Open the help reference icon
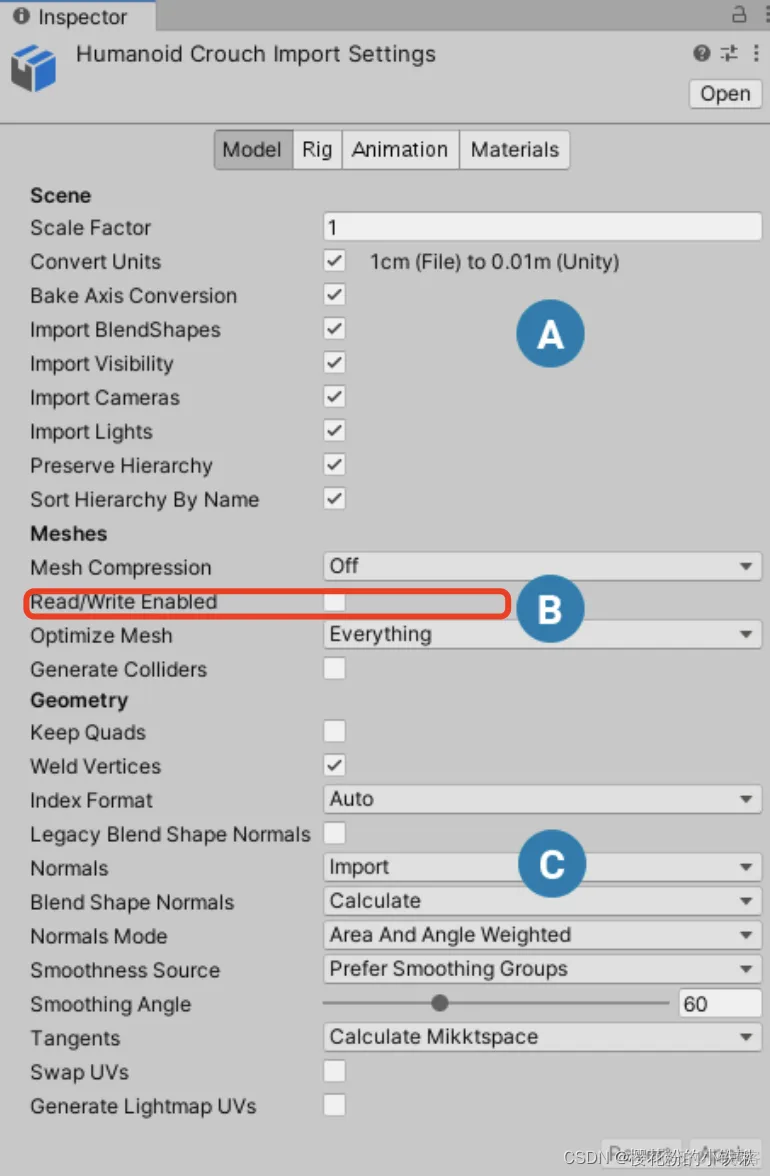The image size is (770, 1176). [702, 52]
